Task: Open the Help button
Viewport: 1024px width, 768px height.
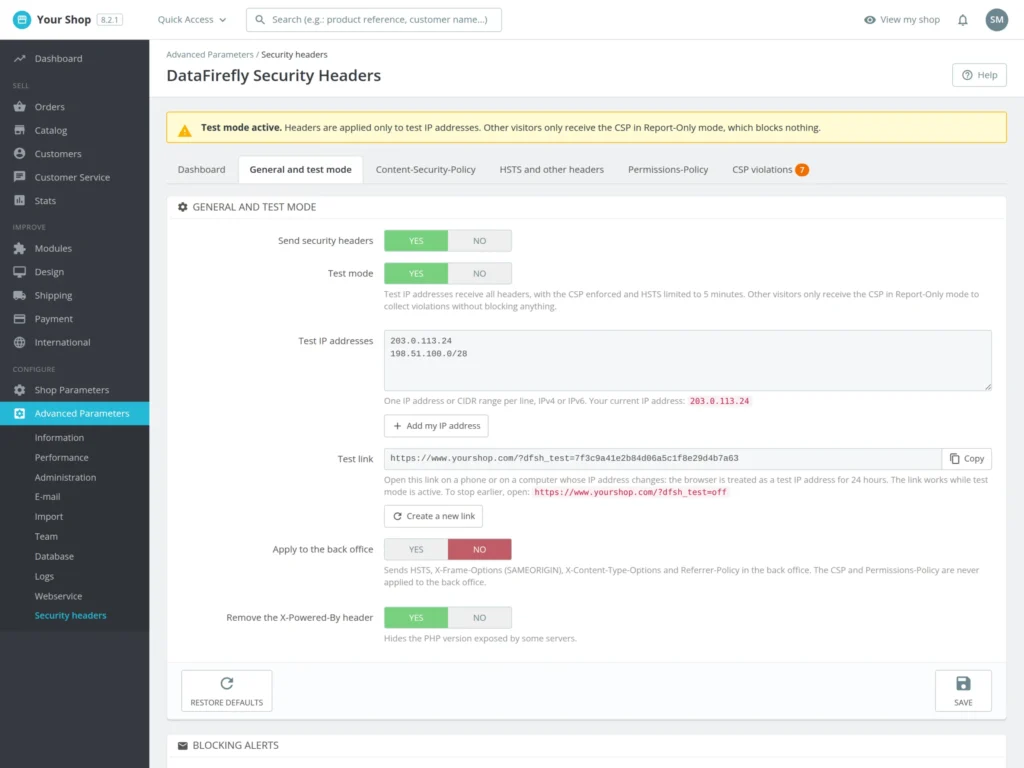Action: [979, 75]
